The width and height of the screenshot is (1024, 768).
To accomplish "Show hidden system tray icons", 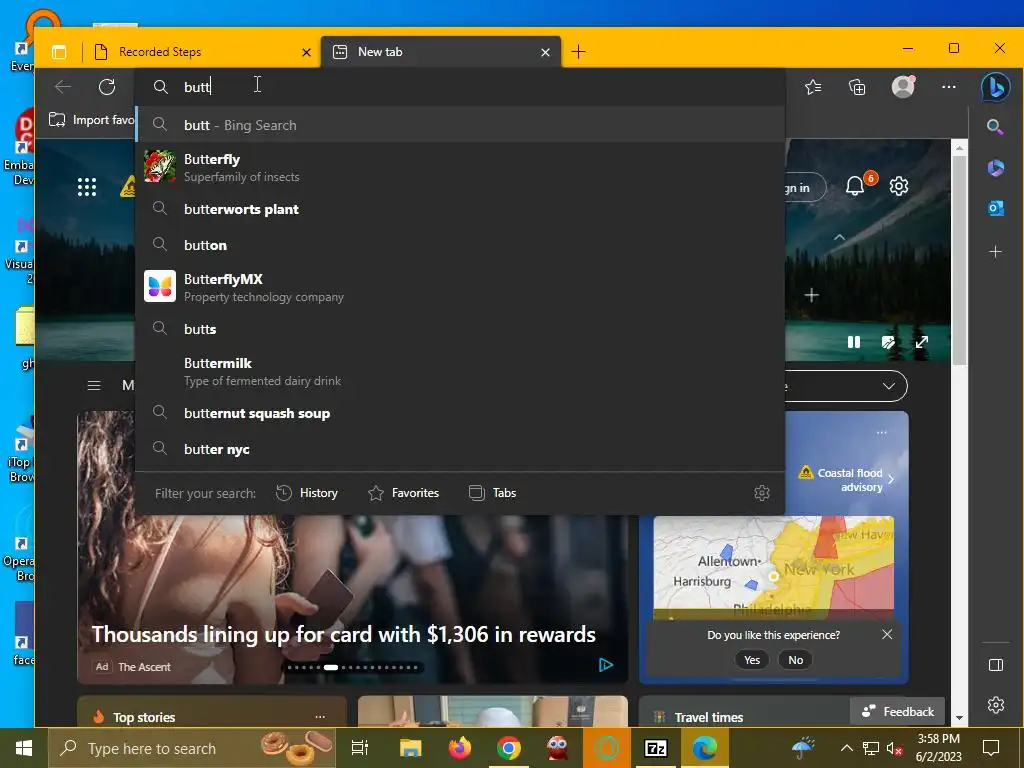I will coord(846,748).
